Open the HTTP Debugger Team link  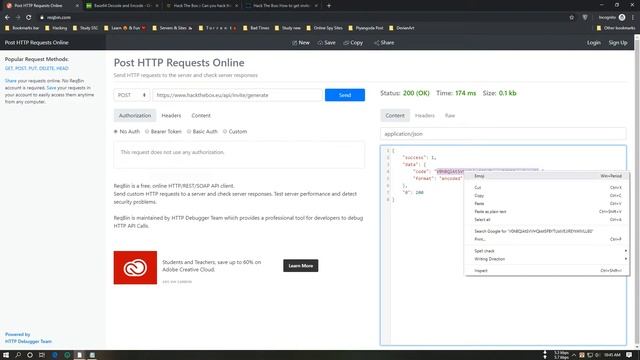tap(28, 341)
